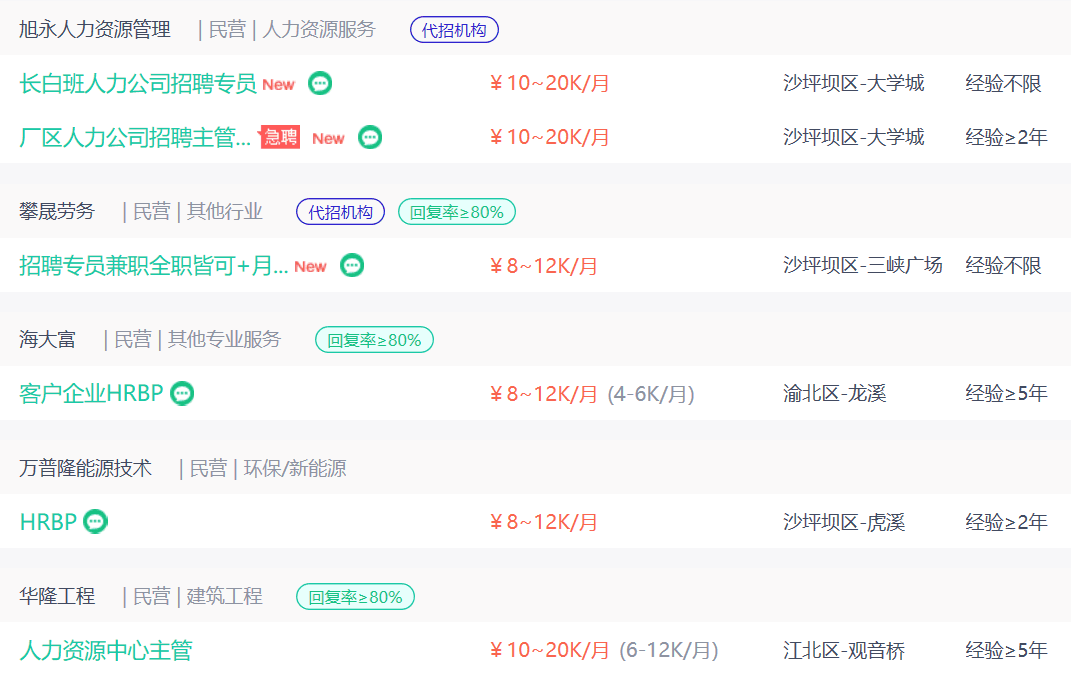Start chat for 招聘专员兼职全职皆可 job

coord(352,265)
